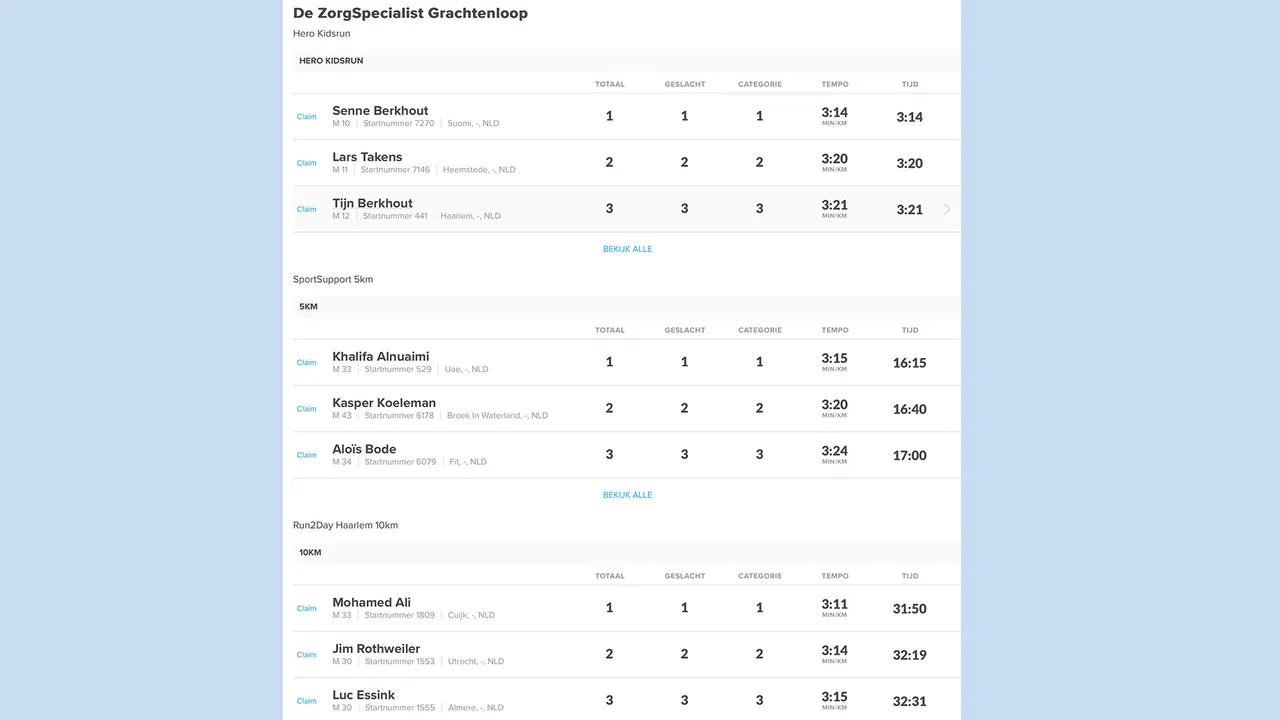Claim the Mohamed Ali result

pyautogui.click(x=306, y=609)
